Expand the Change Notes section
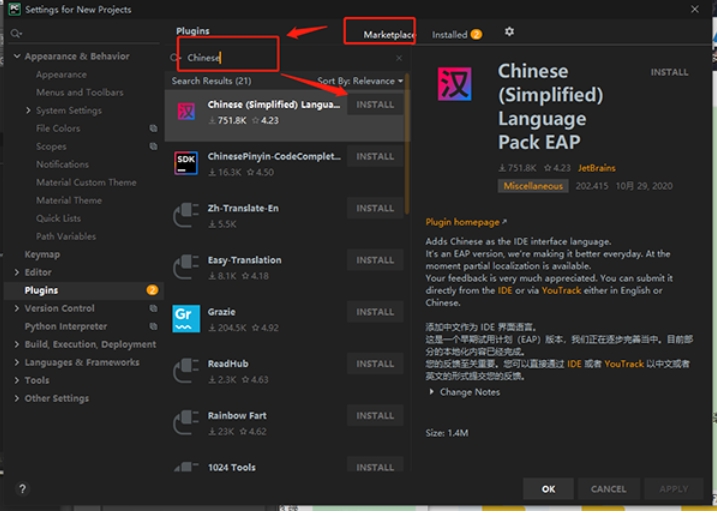Image resolution: width=717 pixels, height=516 pixels. [431, 392]
